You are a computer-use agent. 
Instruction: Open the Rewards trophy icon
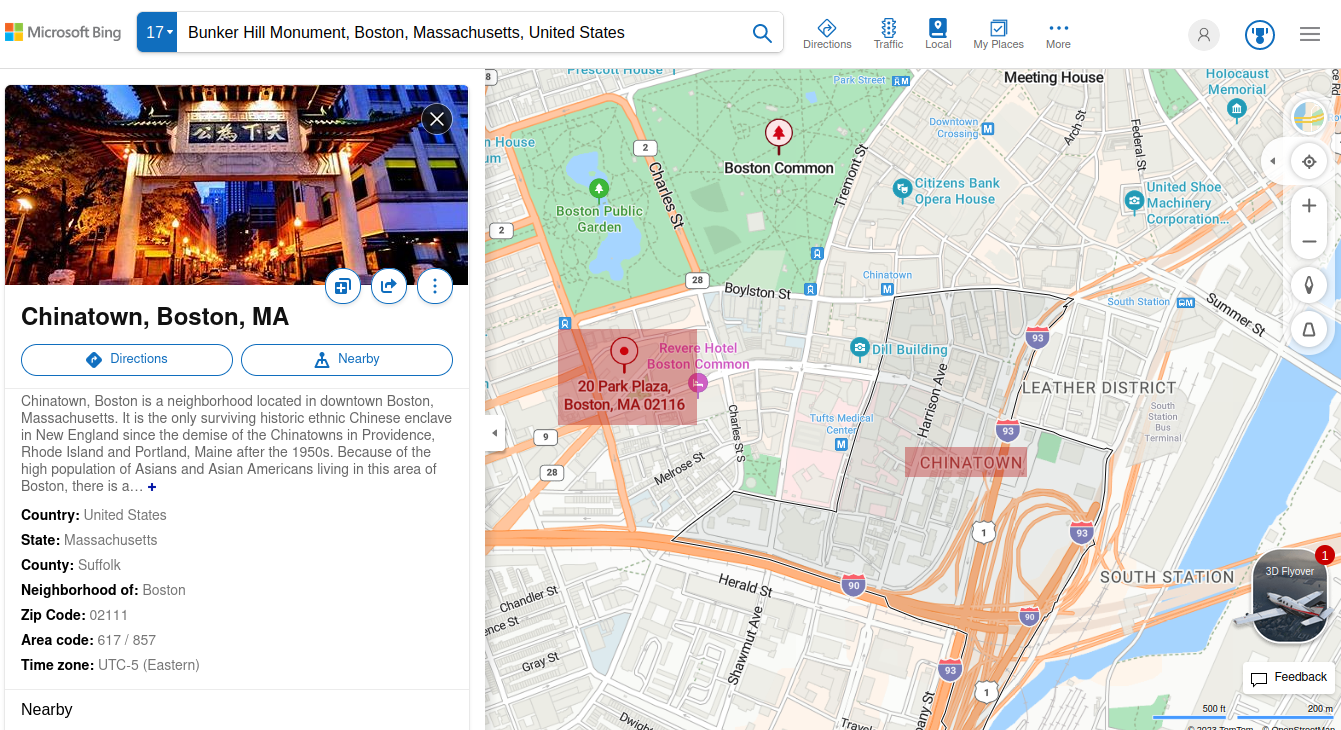click(x=1260, y=35)
